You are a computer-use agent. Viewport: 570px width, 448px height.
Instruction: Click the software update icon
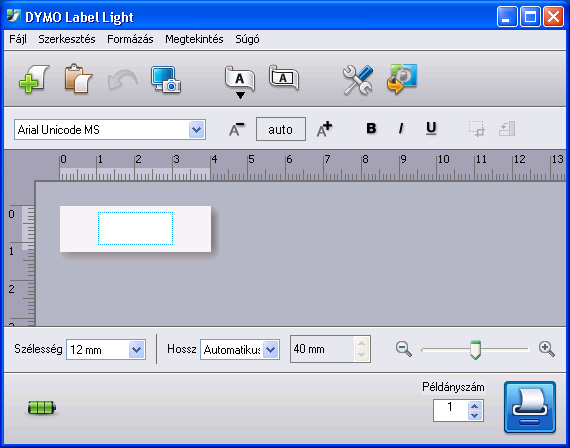[x=402, y=79]
